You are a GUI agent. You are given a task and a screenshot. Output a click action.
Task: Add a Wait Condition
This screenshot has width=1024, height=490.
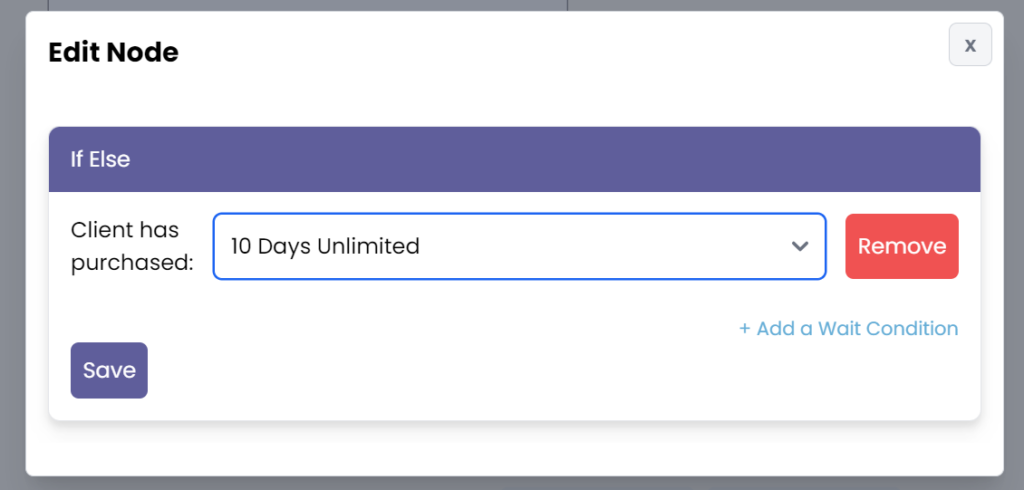coord(848,328)
